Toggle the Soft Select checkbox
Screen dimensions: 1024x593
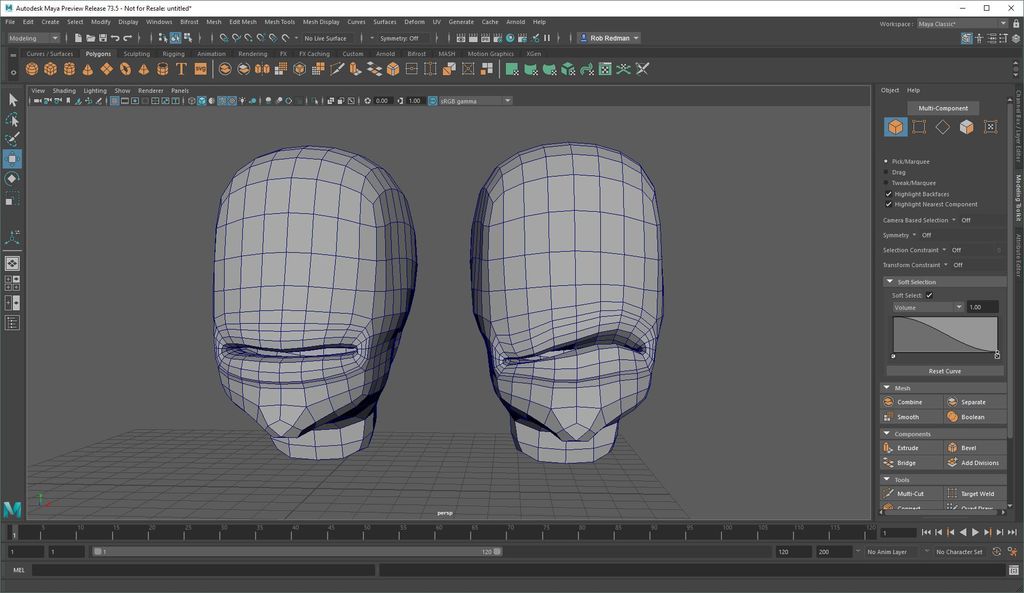tap(930, 295)
